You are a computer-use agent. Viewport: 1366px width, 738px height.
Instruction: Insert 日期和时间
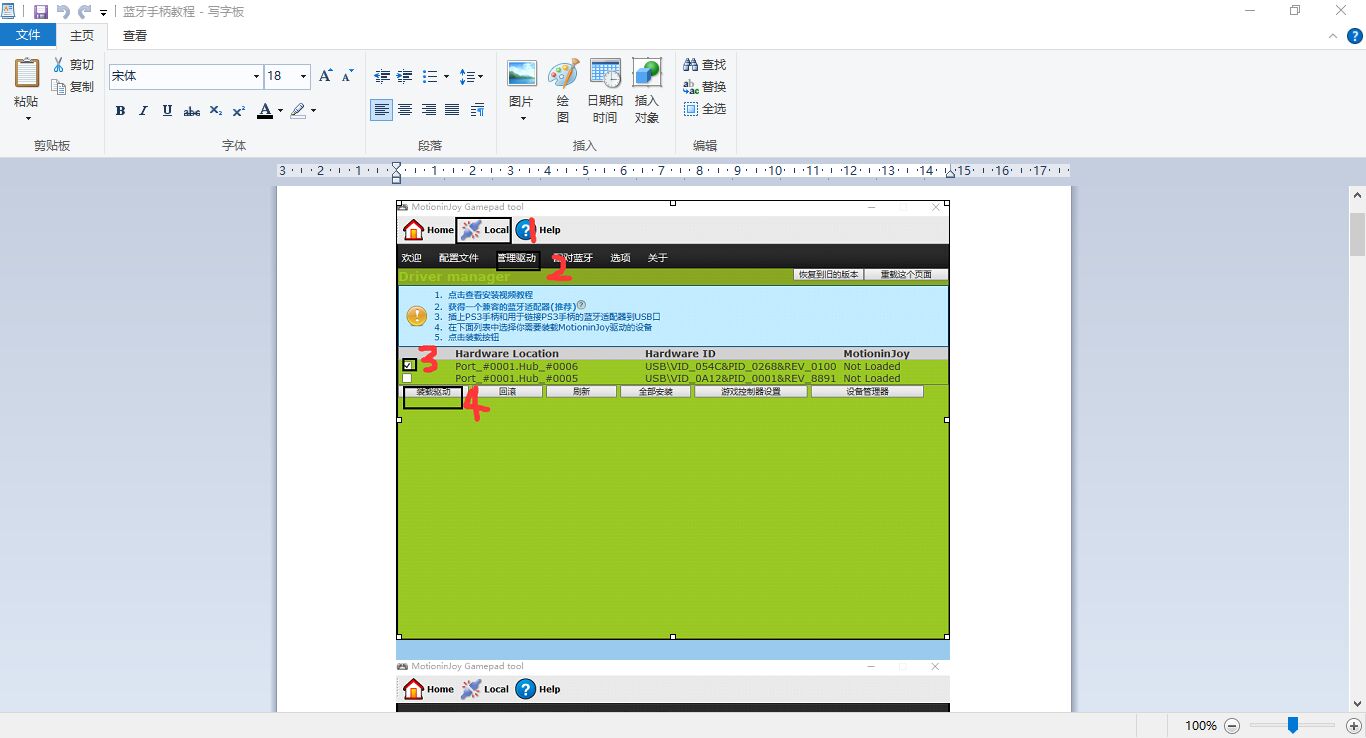coord(605,91)
